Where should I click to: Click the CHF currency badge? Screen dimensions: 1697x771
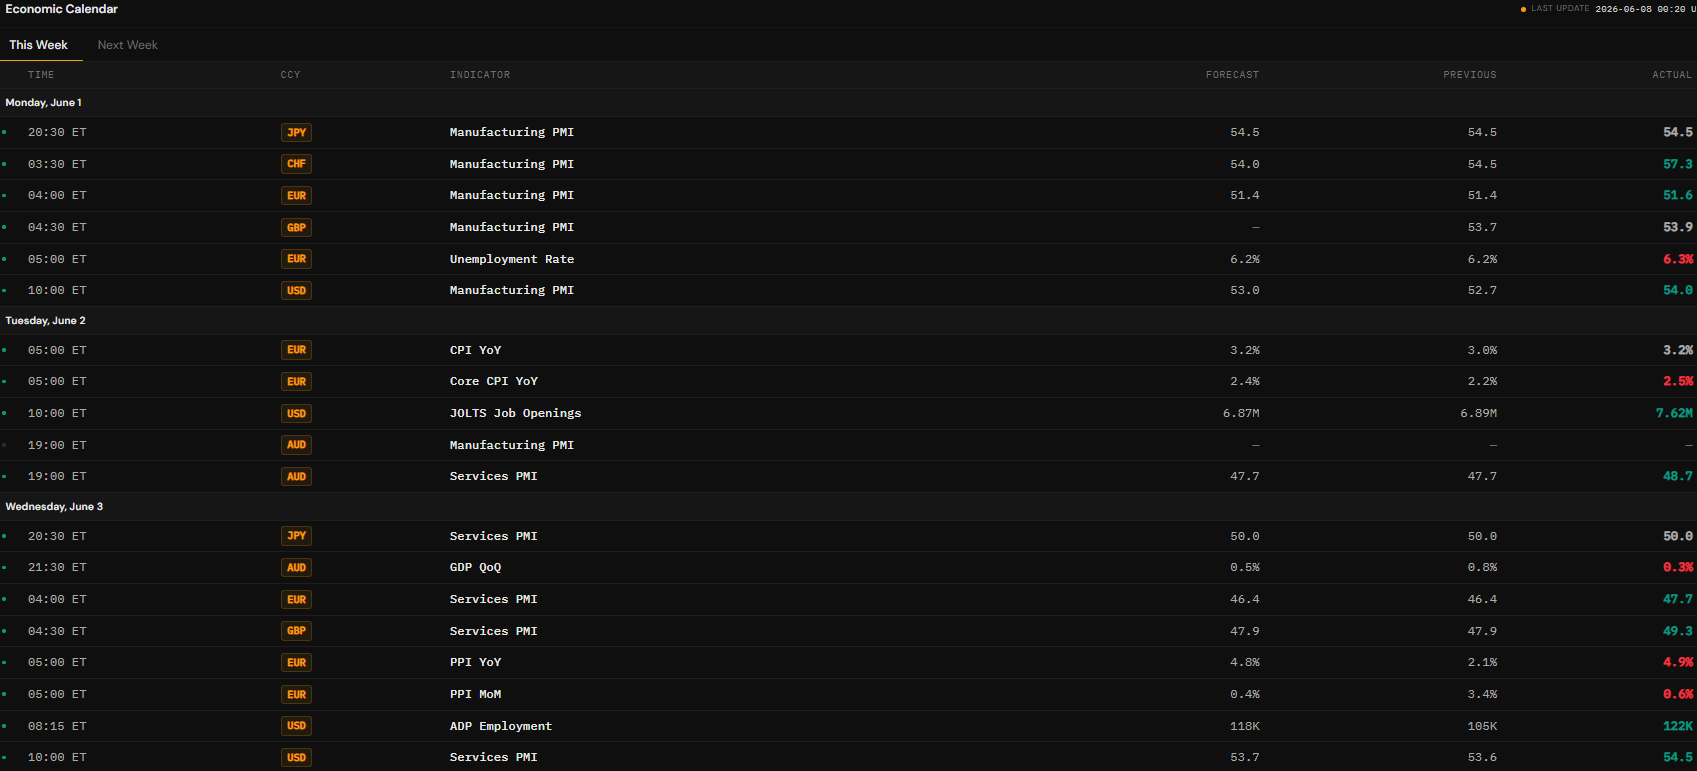(297, 164)
